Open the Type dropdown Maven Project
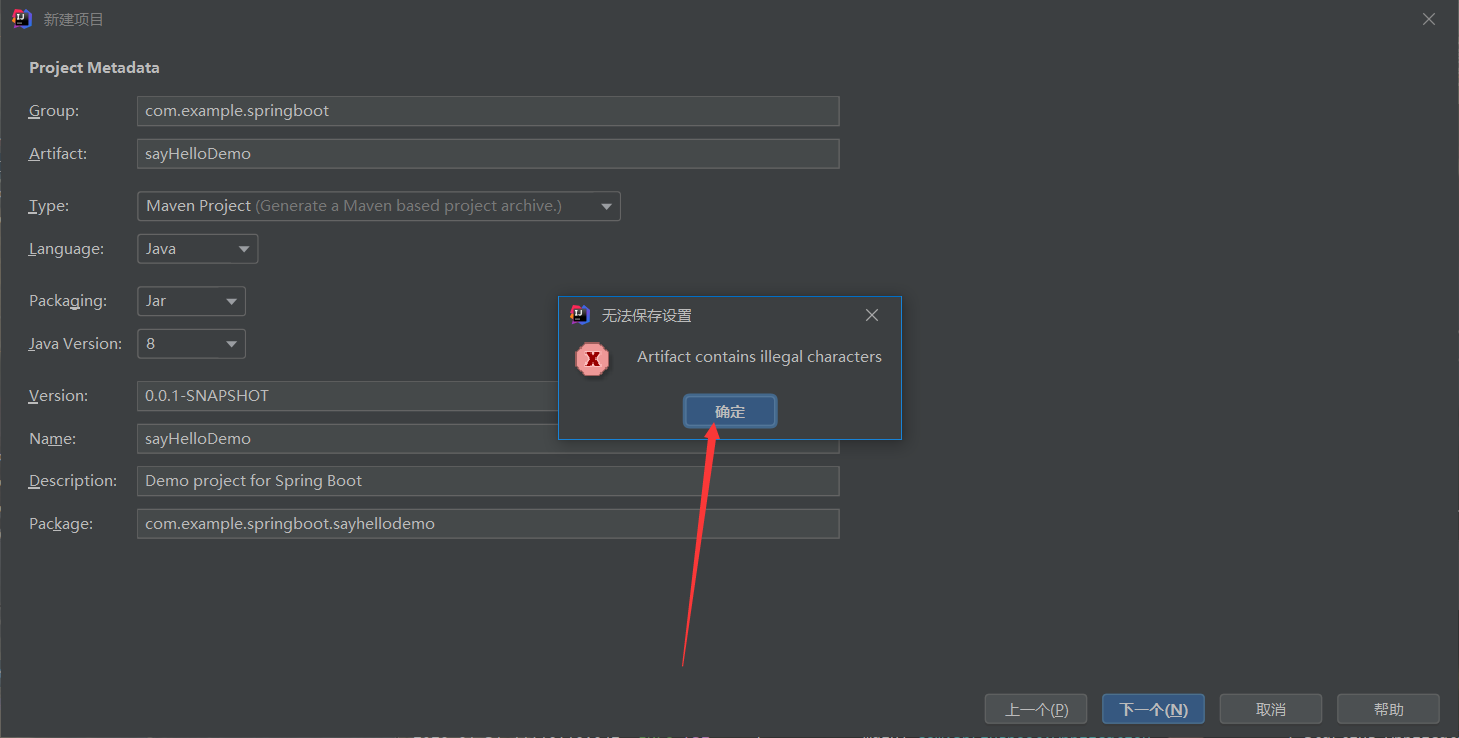Screen dimensions: 1459x738 [x=378, y=206]
